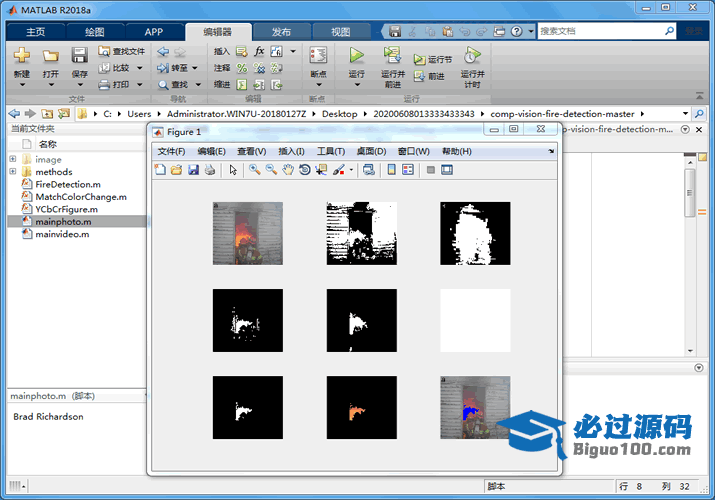The width and height of the screenshot is (715, 500).
Task: Open the 工具(T) menu in Figure window
Action: point(331,151)
